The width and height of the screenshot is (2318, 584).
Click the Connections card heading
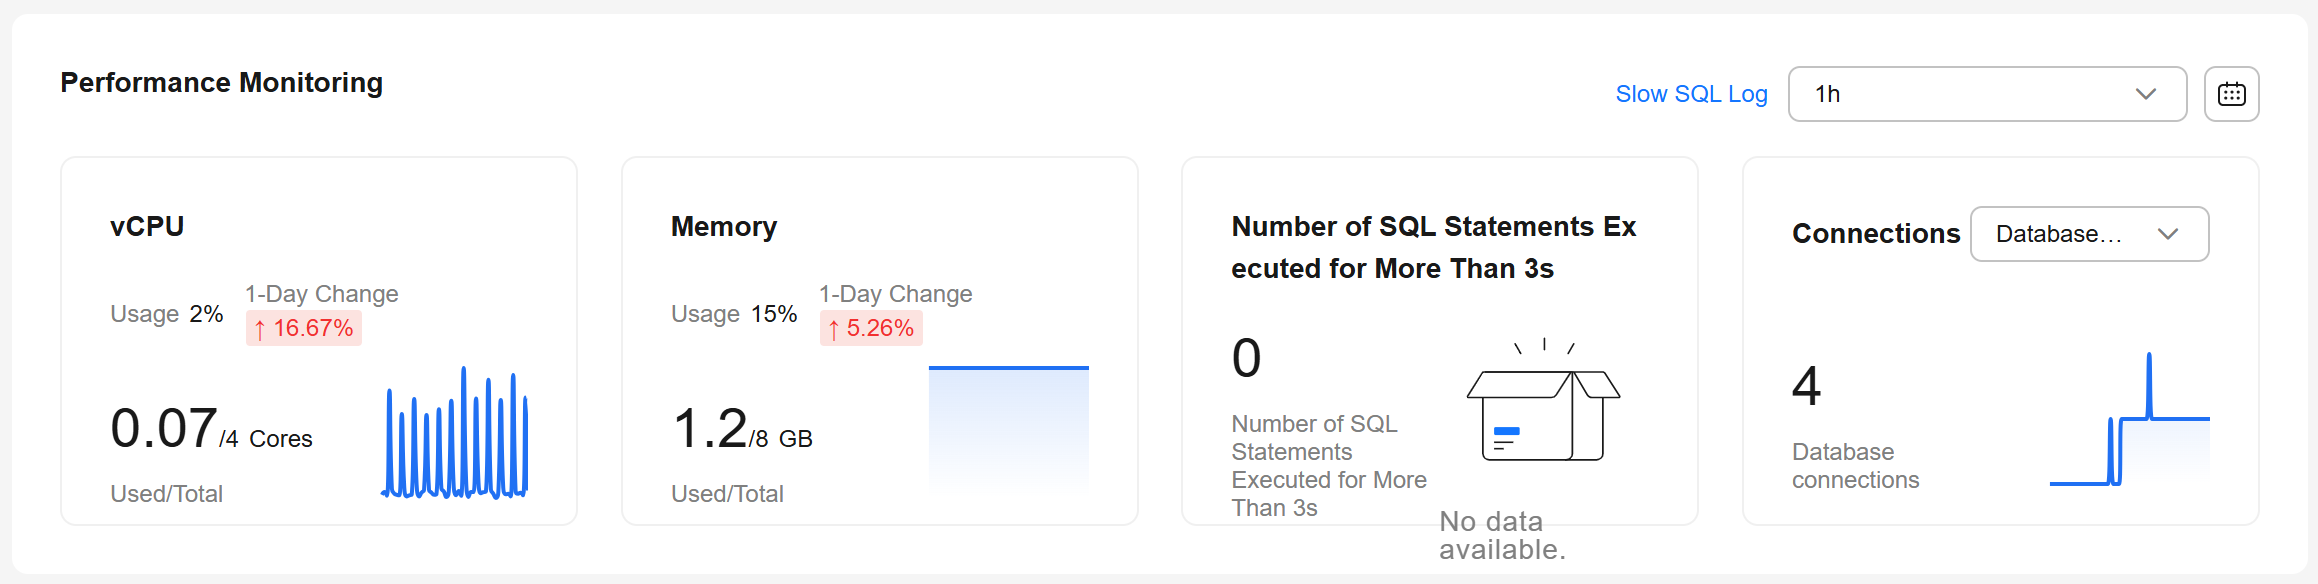click(x=1876, y=234)
